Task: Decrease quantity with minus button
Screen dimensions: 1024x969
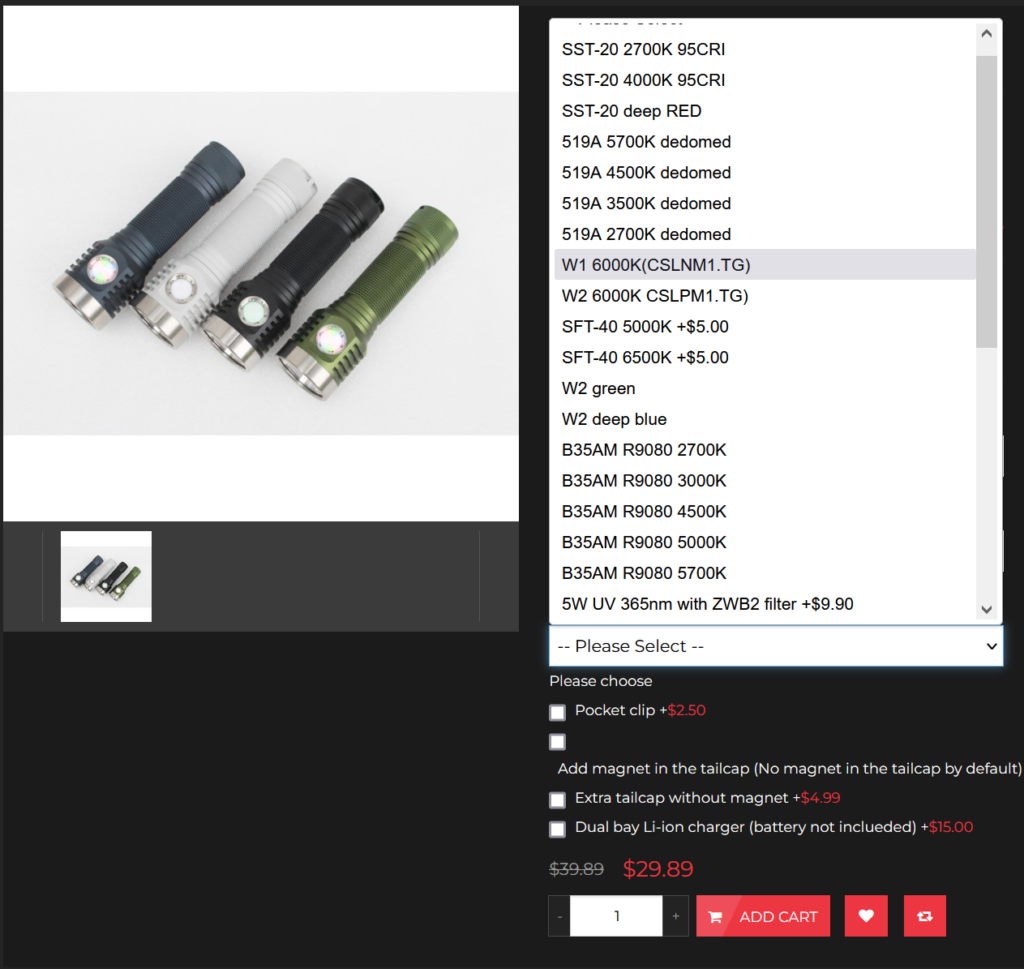Action: click(559, 916)
